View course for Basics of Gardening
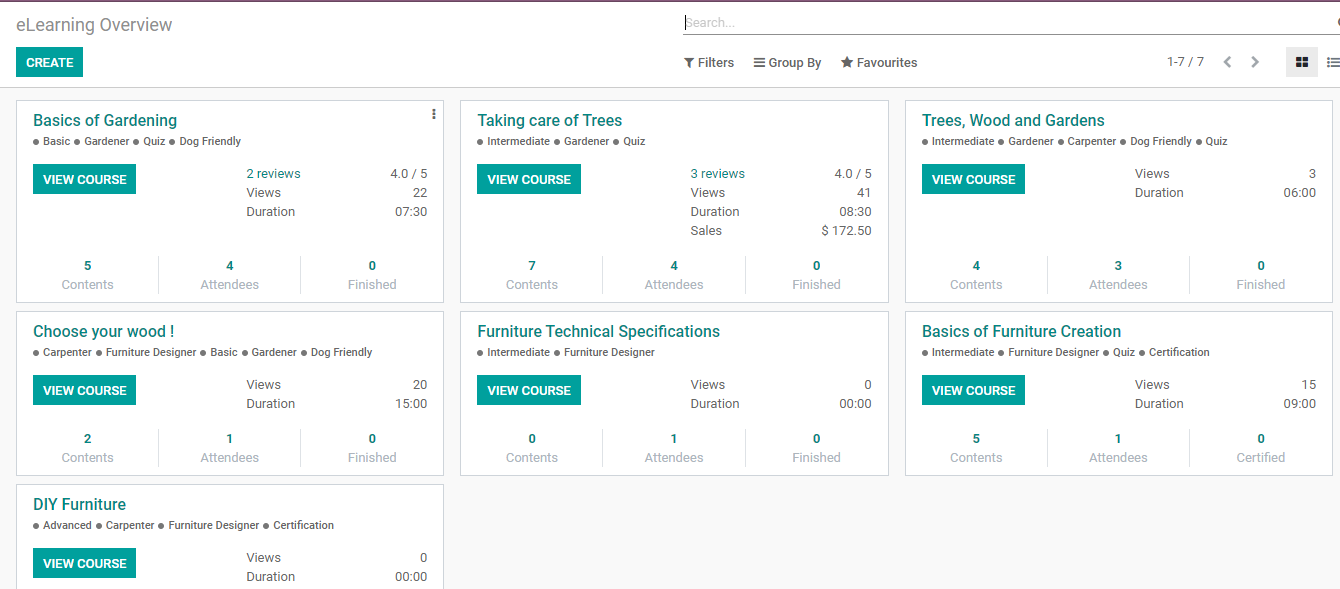Screen dimensions: 1340x589 [x=84, y=179]
